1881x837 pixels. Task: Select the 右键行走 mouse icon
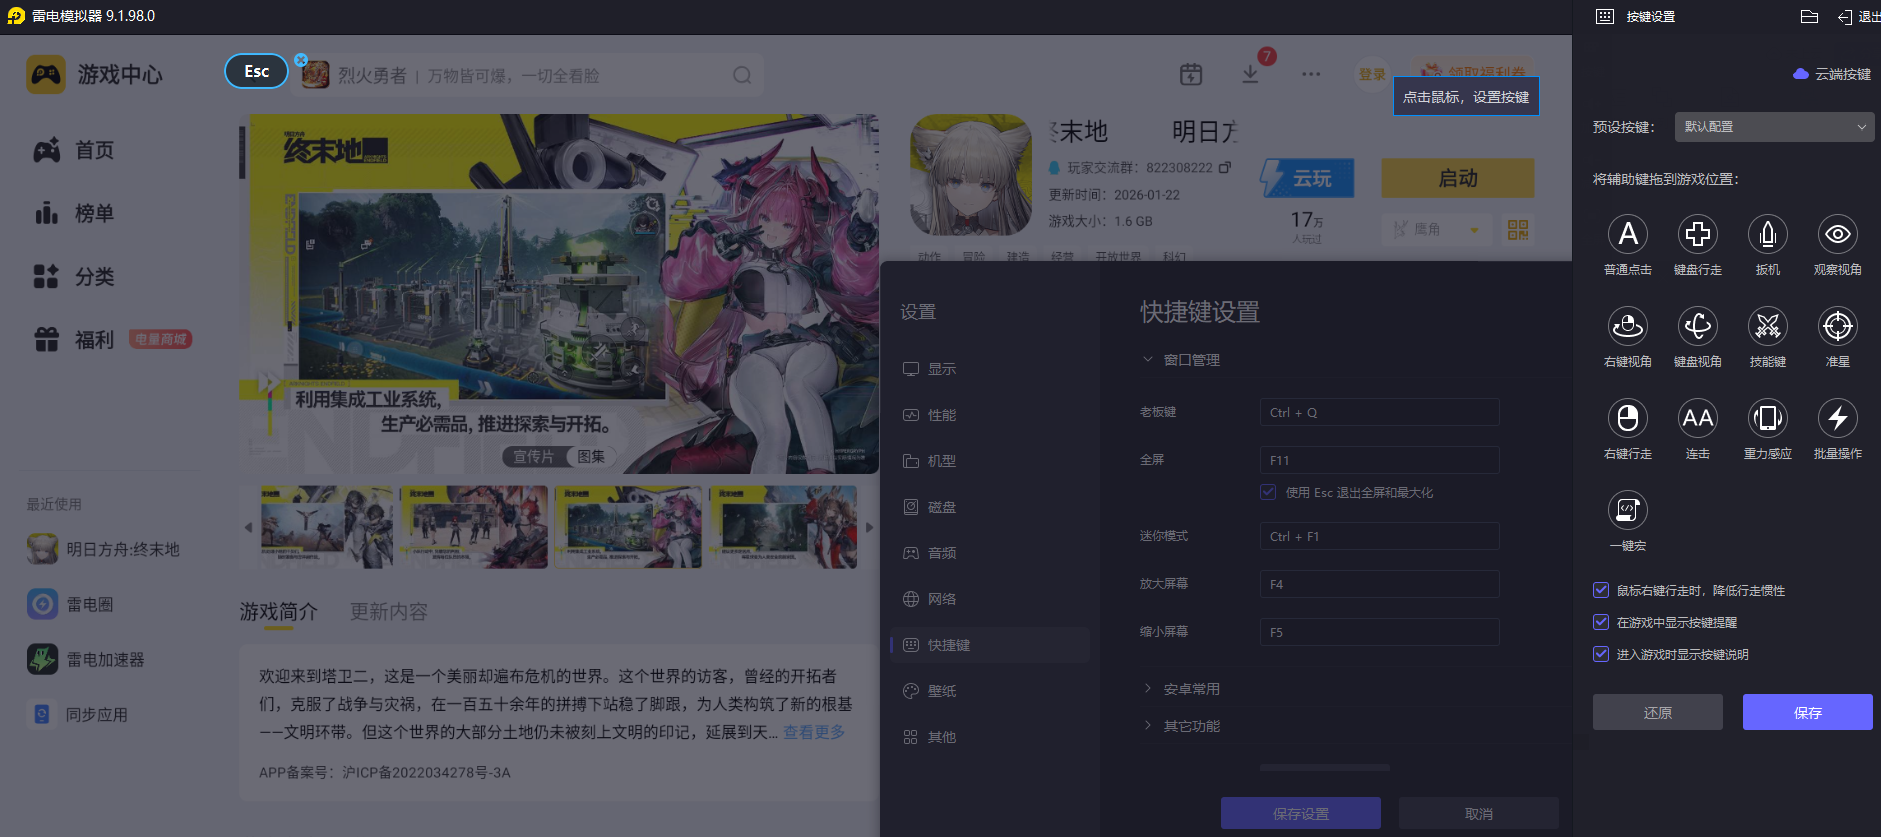[x=1628, y=418]
